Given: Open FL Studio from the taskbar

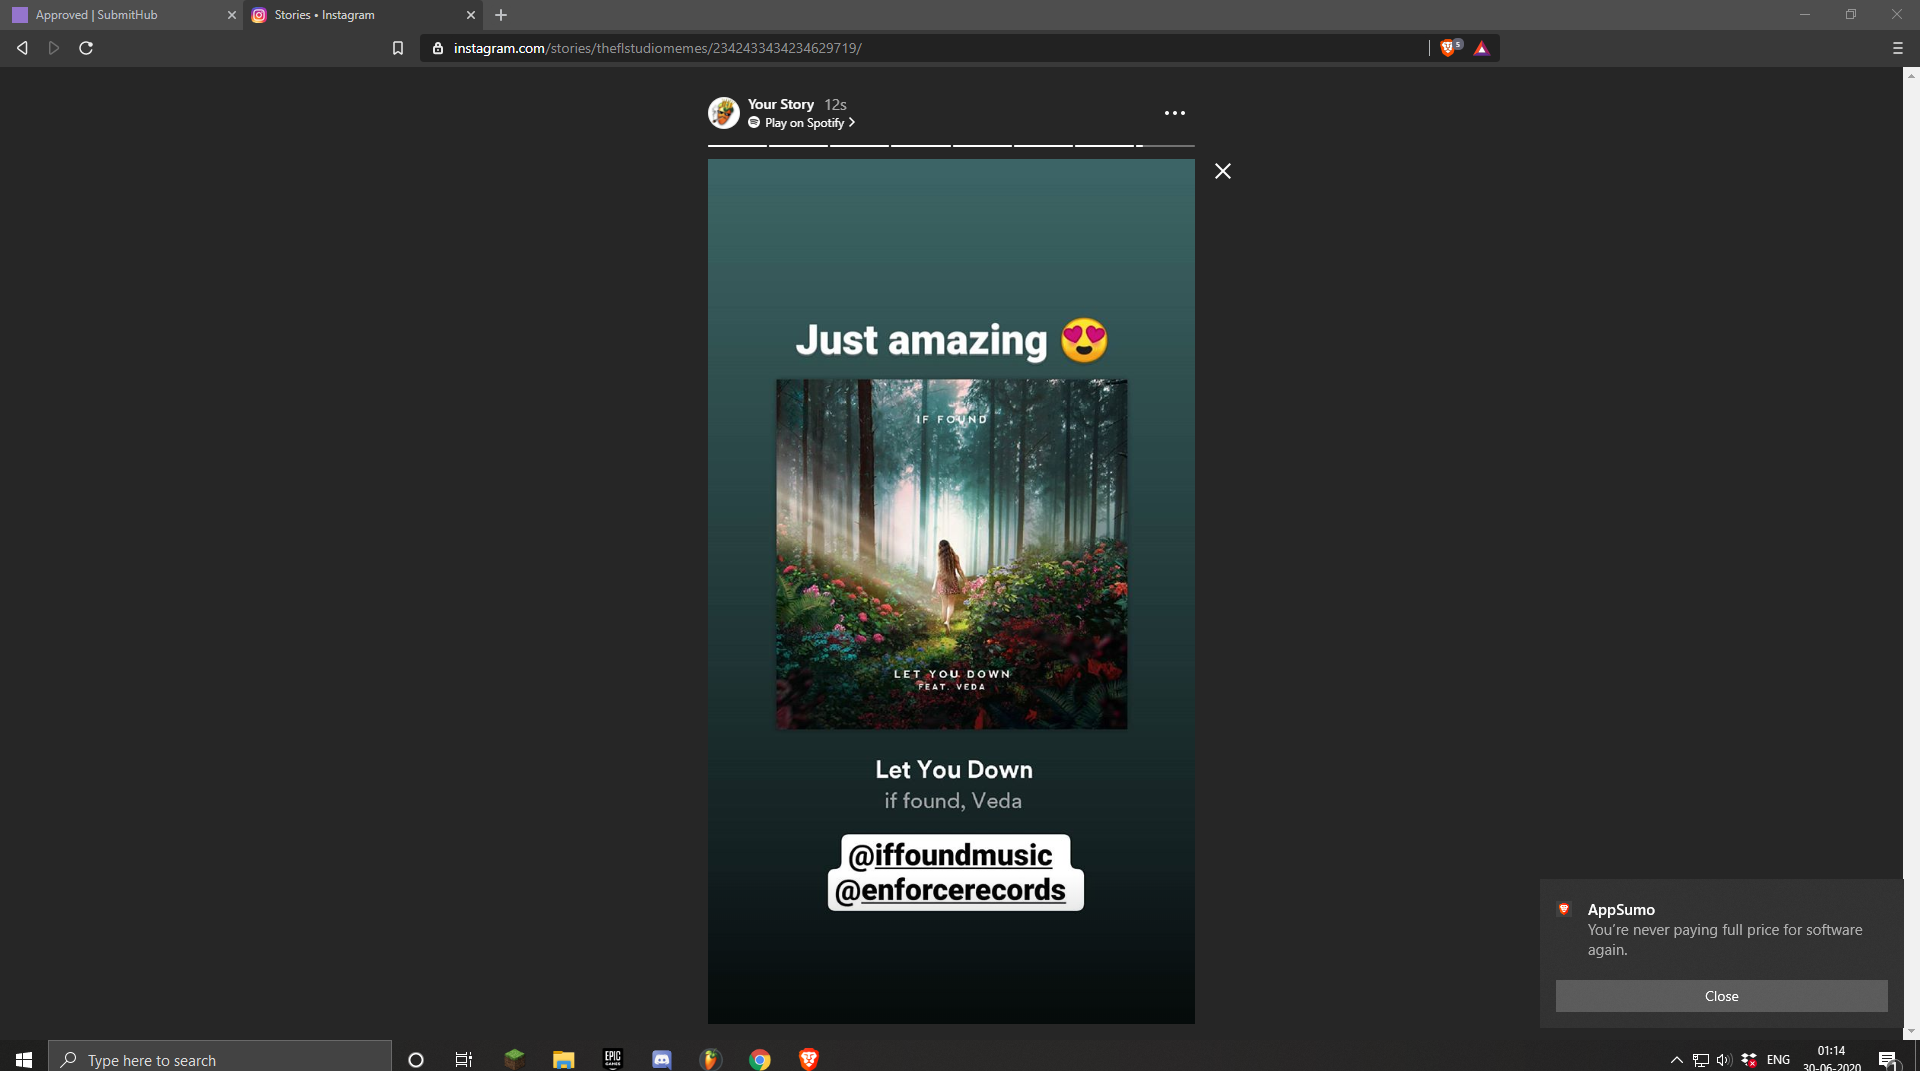Looking at the screenshot, I should (x=710, y=1059).
